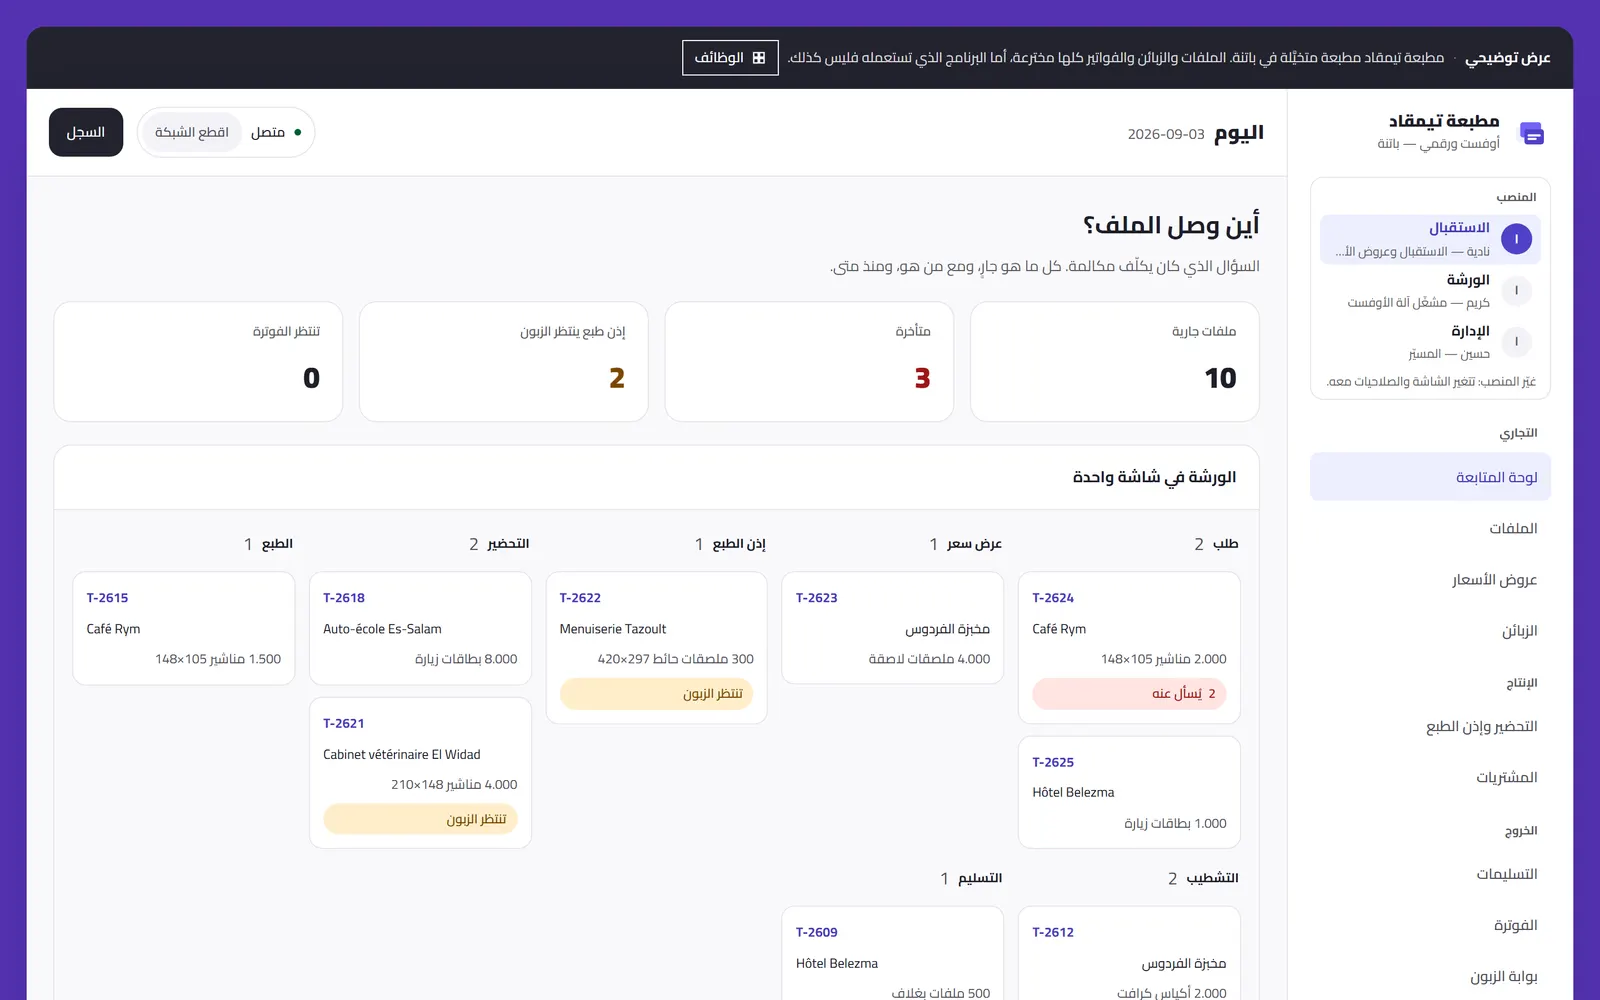
Task: Click تنتظر الزبون badge on T-2622
Action: (x=656, y=694)
